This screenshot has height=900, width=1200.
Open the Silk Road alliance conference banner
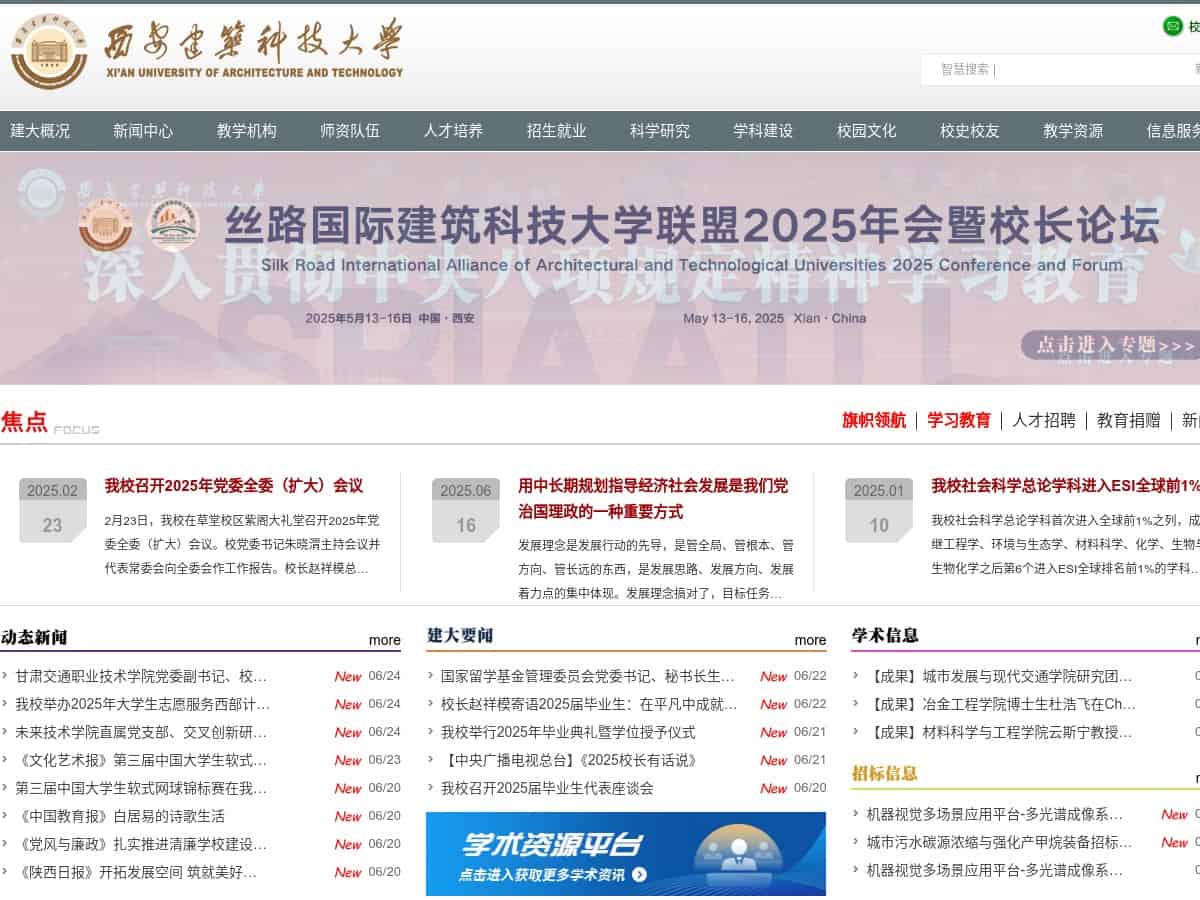tap(600, 268)
